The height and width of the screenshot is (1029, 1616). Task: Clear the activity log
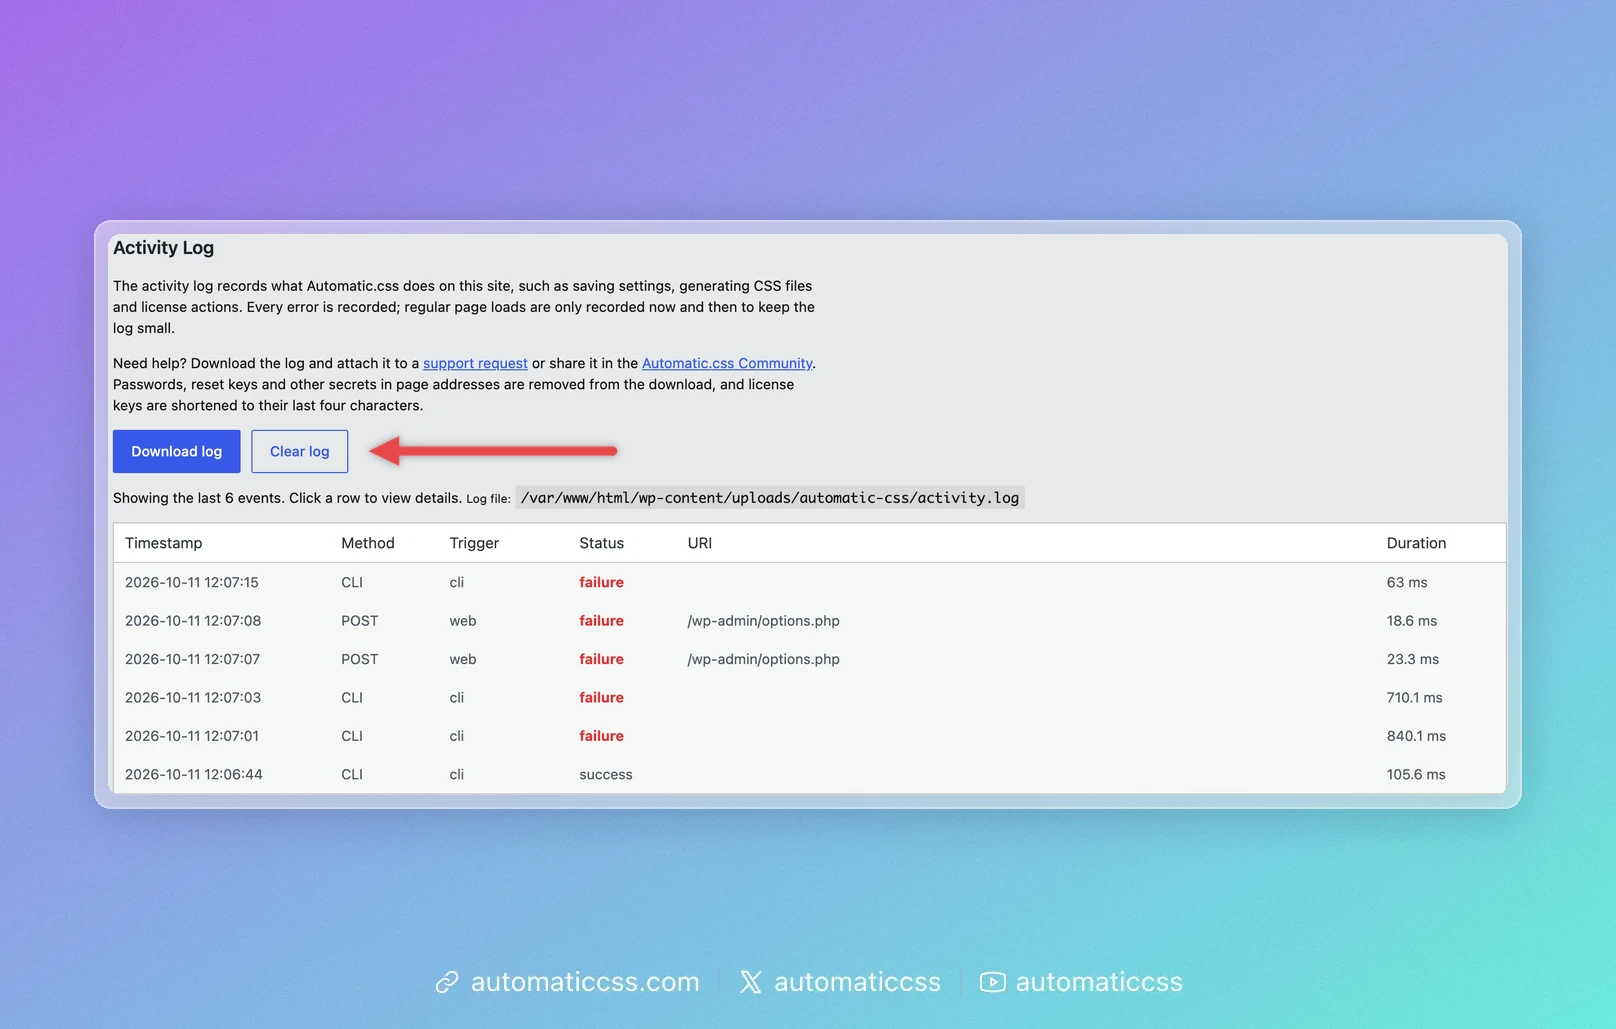(299, 451)
